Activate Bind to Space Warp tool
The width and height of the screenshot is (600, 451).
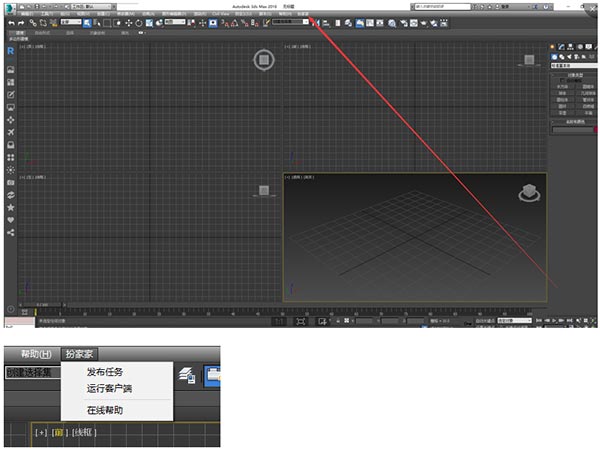coord(53,23)
